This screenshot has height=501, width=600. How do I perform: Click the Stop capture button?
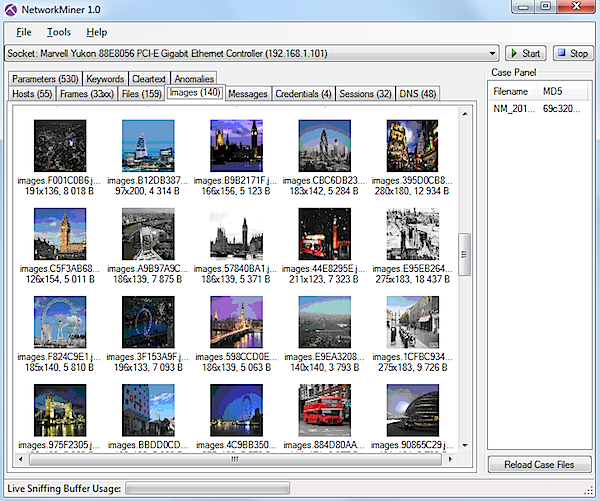[x=573, y=53]
